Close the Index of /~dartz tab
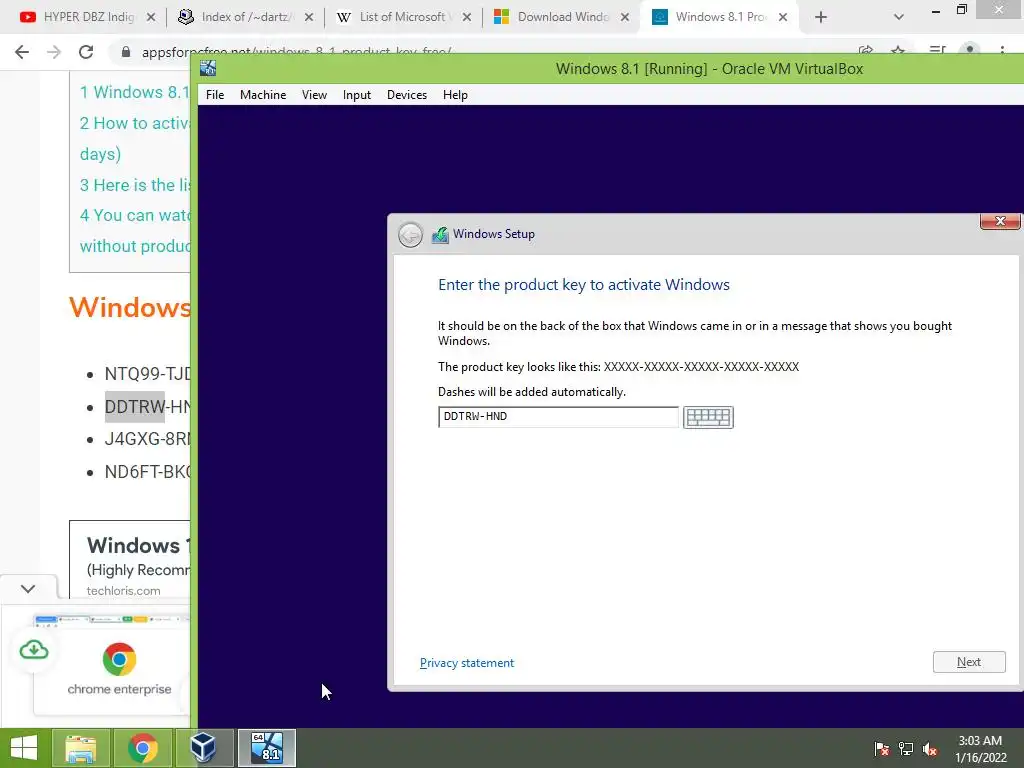The width and height of the screenshot is (1024, 768). [x=309, y=17]
